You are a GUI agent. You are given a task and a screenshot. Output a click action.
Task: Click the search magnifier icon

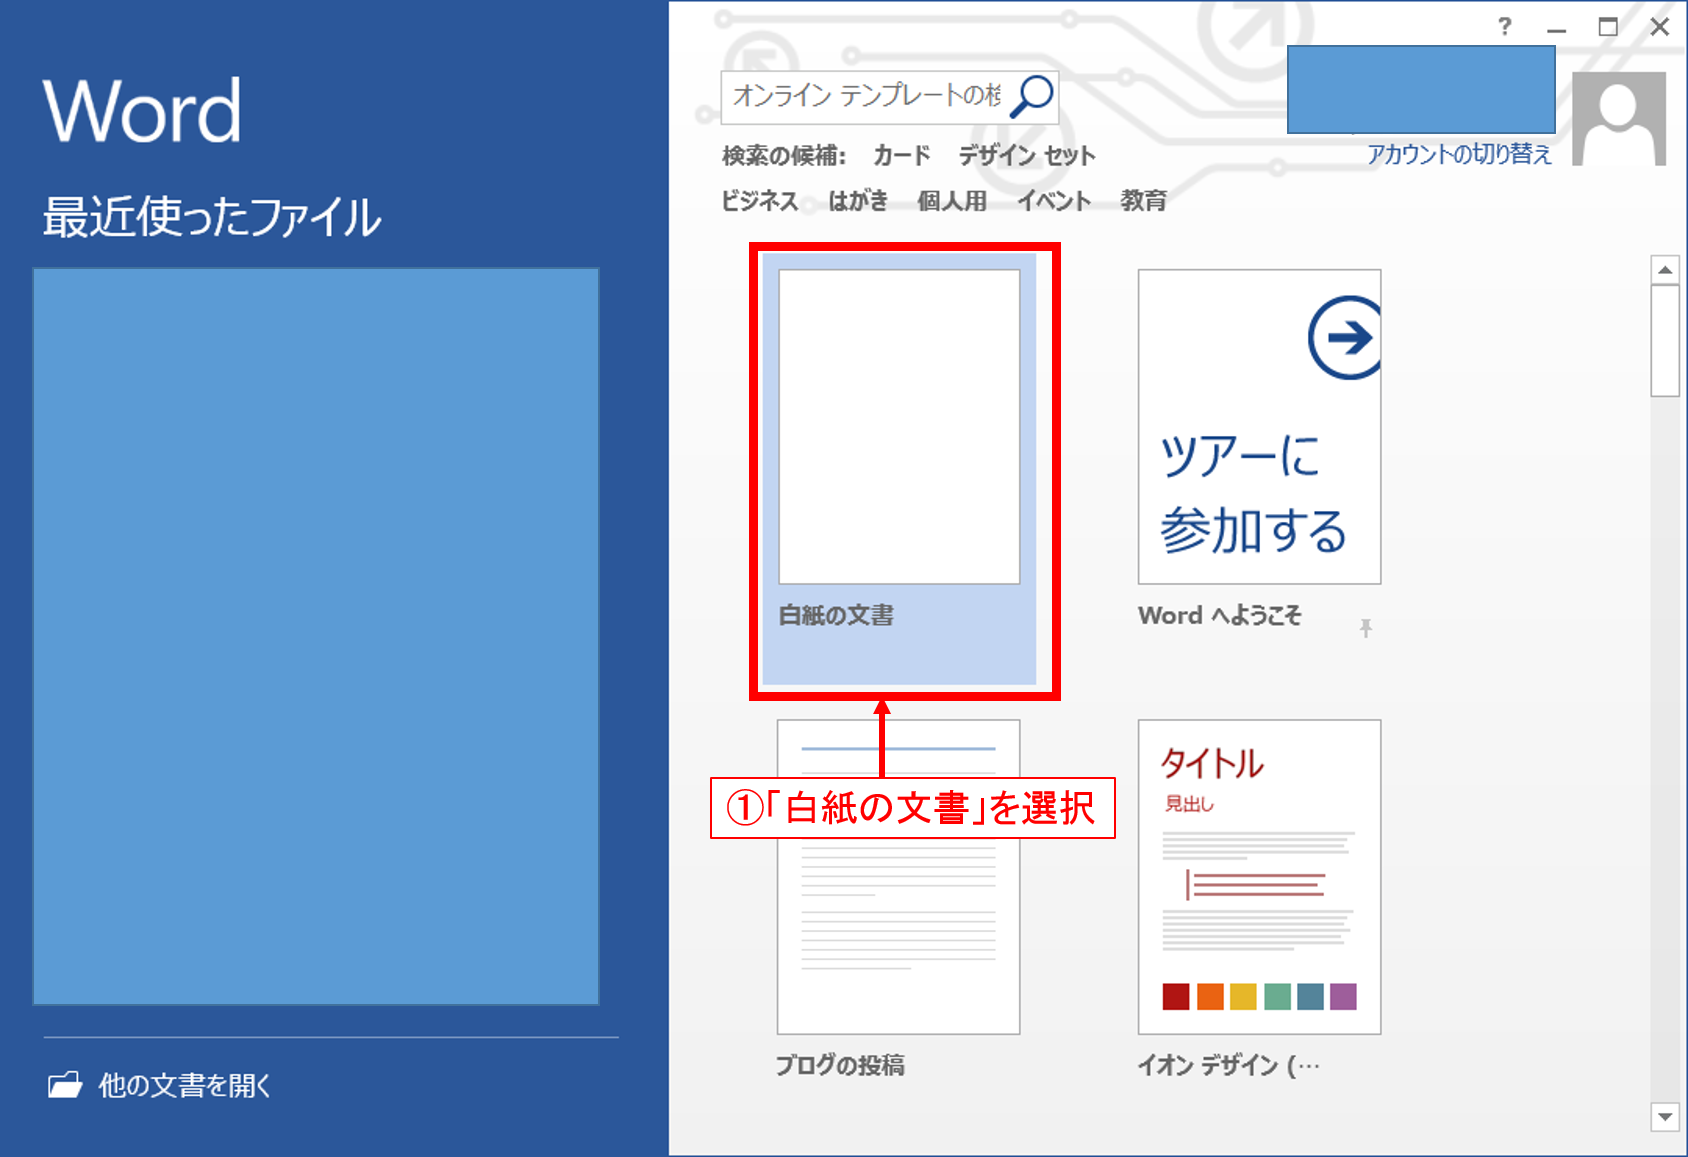pos(1032,96)
